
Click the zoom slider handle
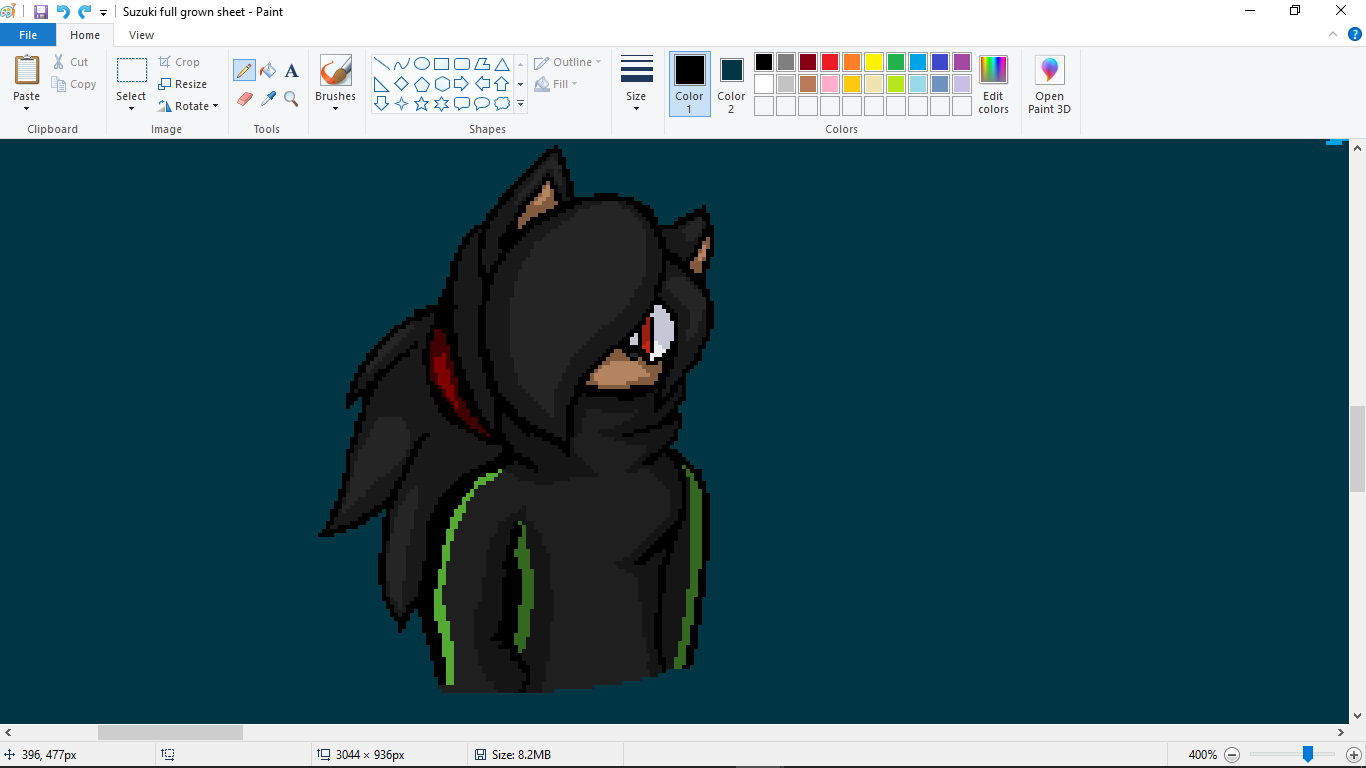pyautogui.click(x=1307, y=754)
